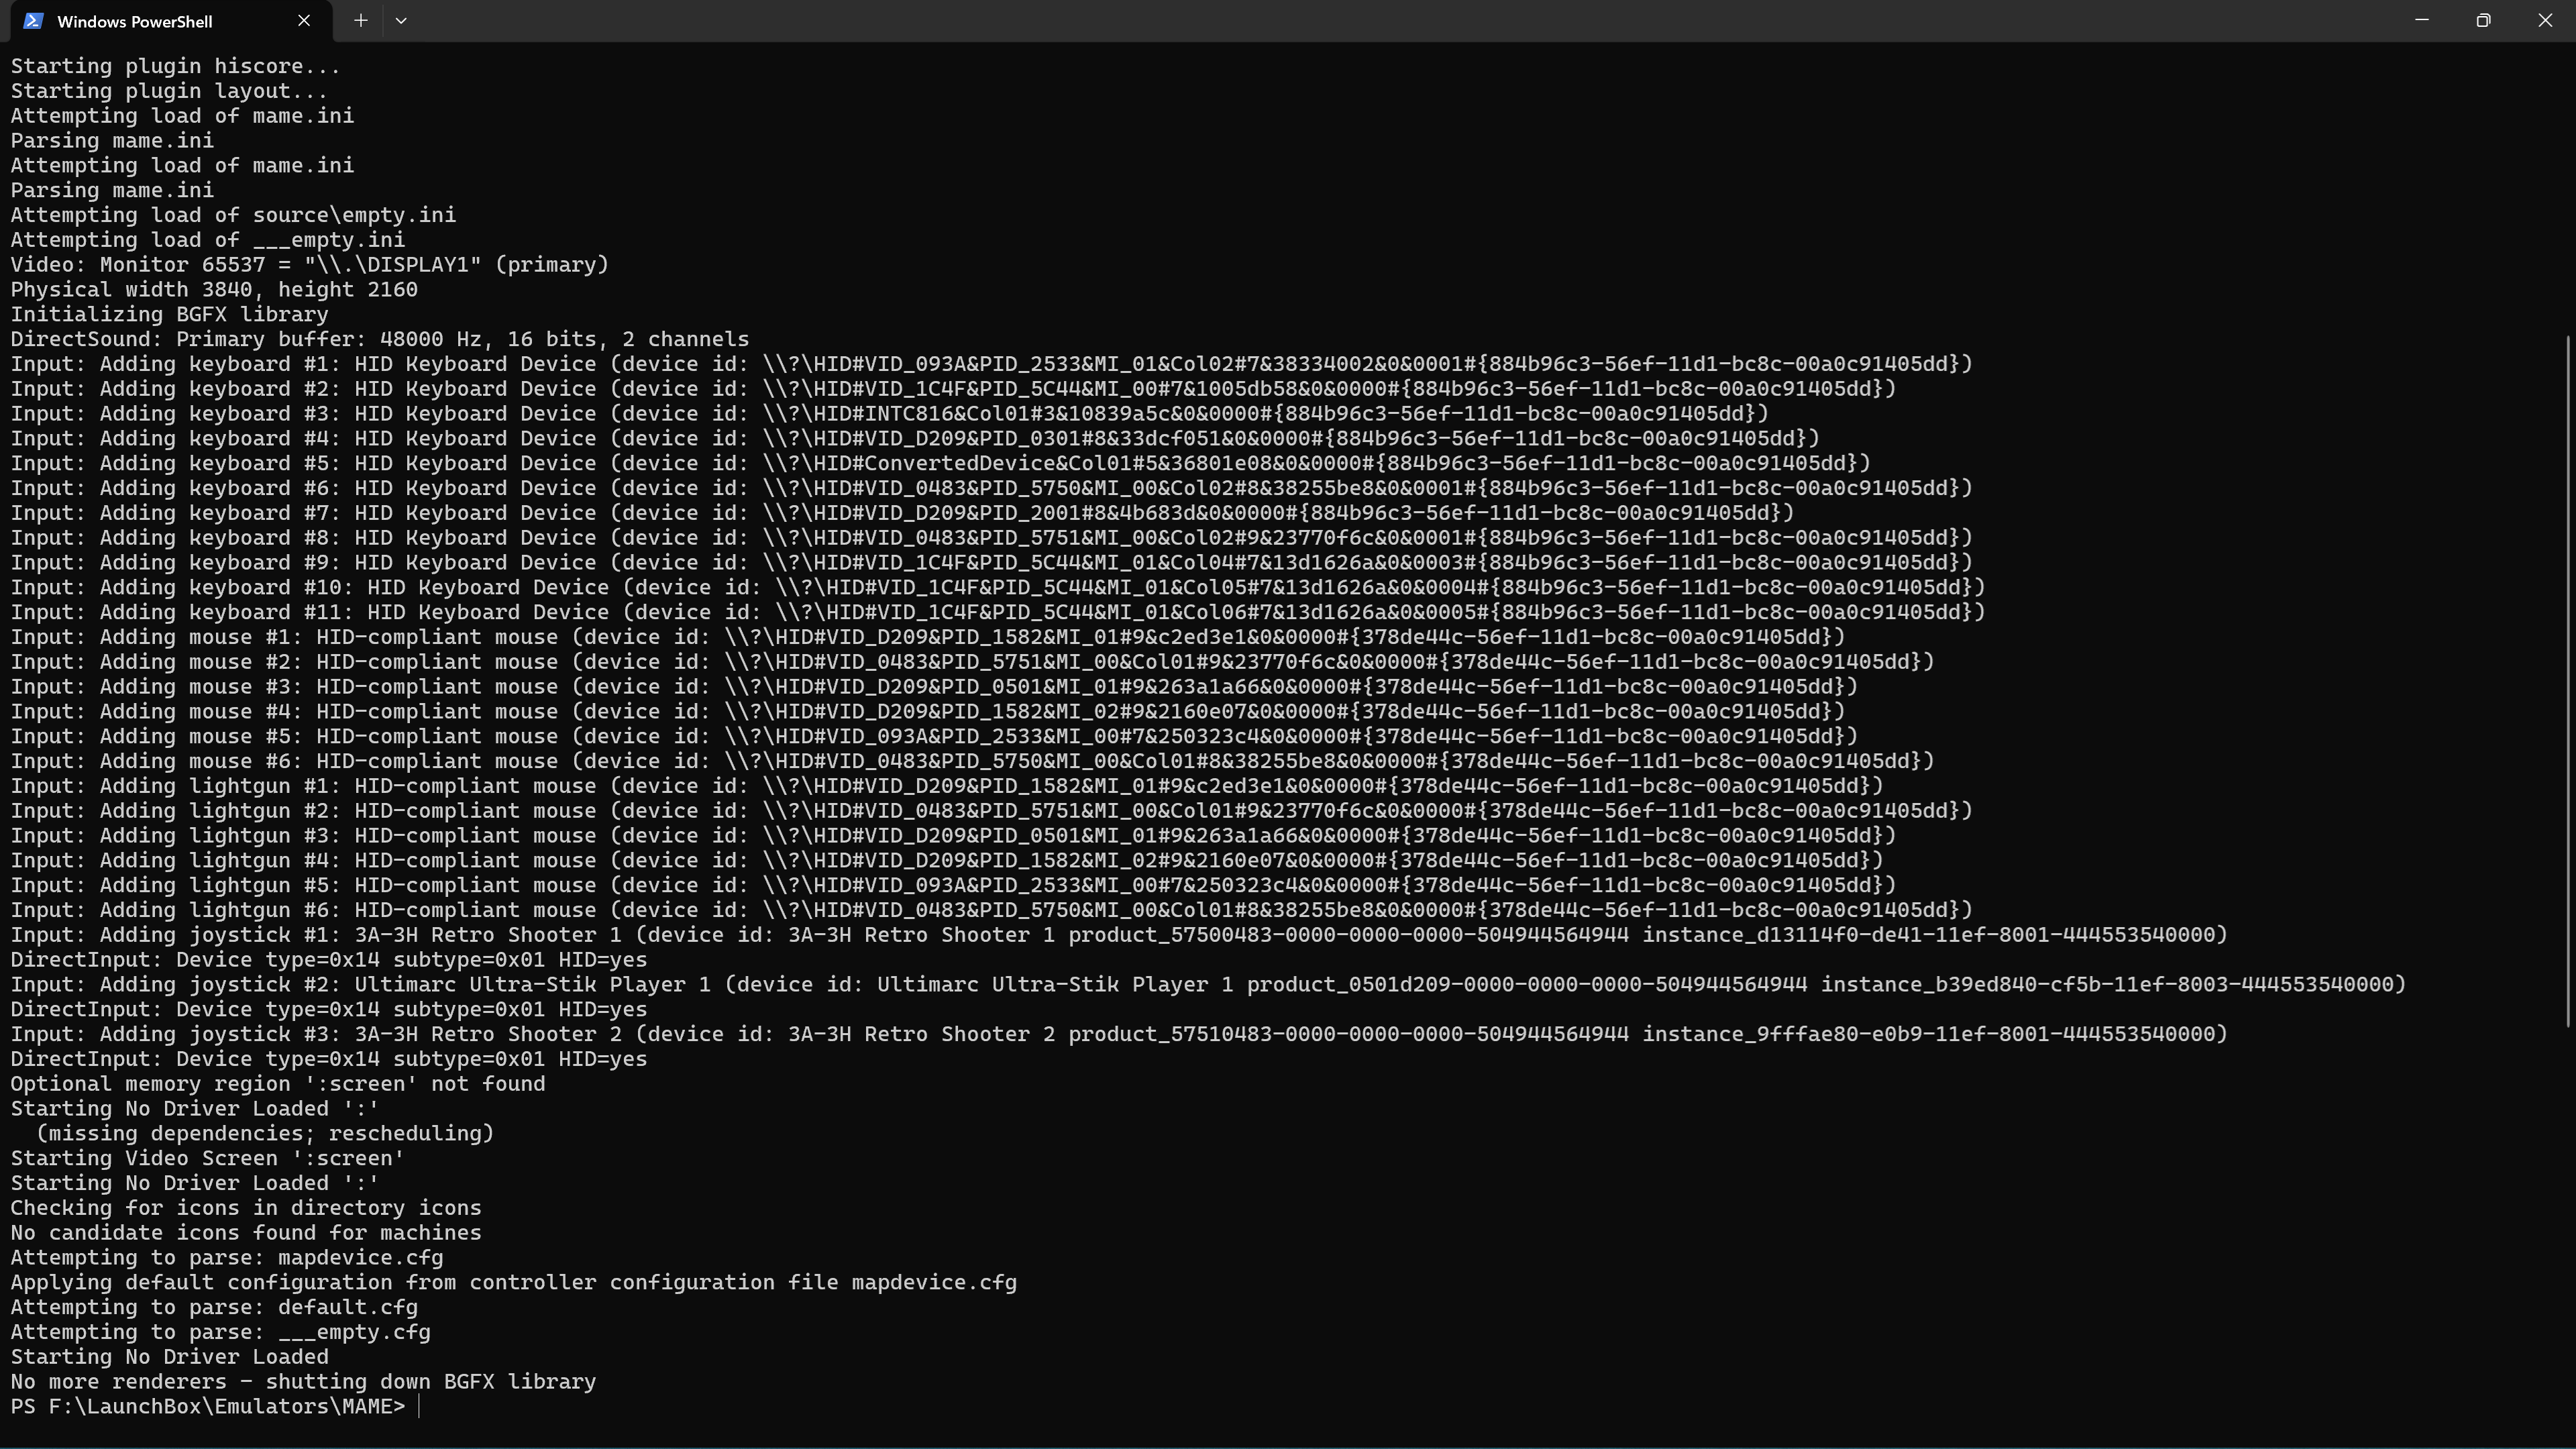Click the 'Adding lightgun #2' line
The width and height of the screenshot is (2576, 1449).
pyautogui.click(x=992, y=811)
